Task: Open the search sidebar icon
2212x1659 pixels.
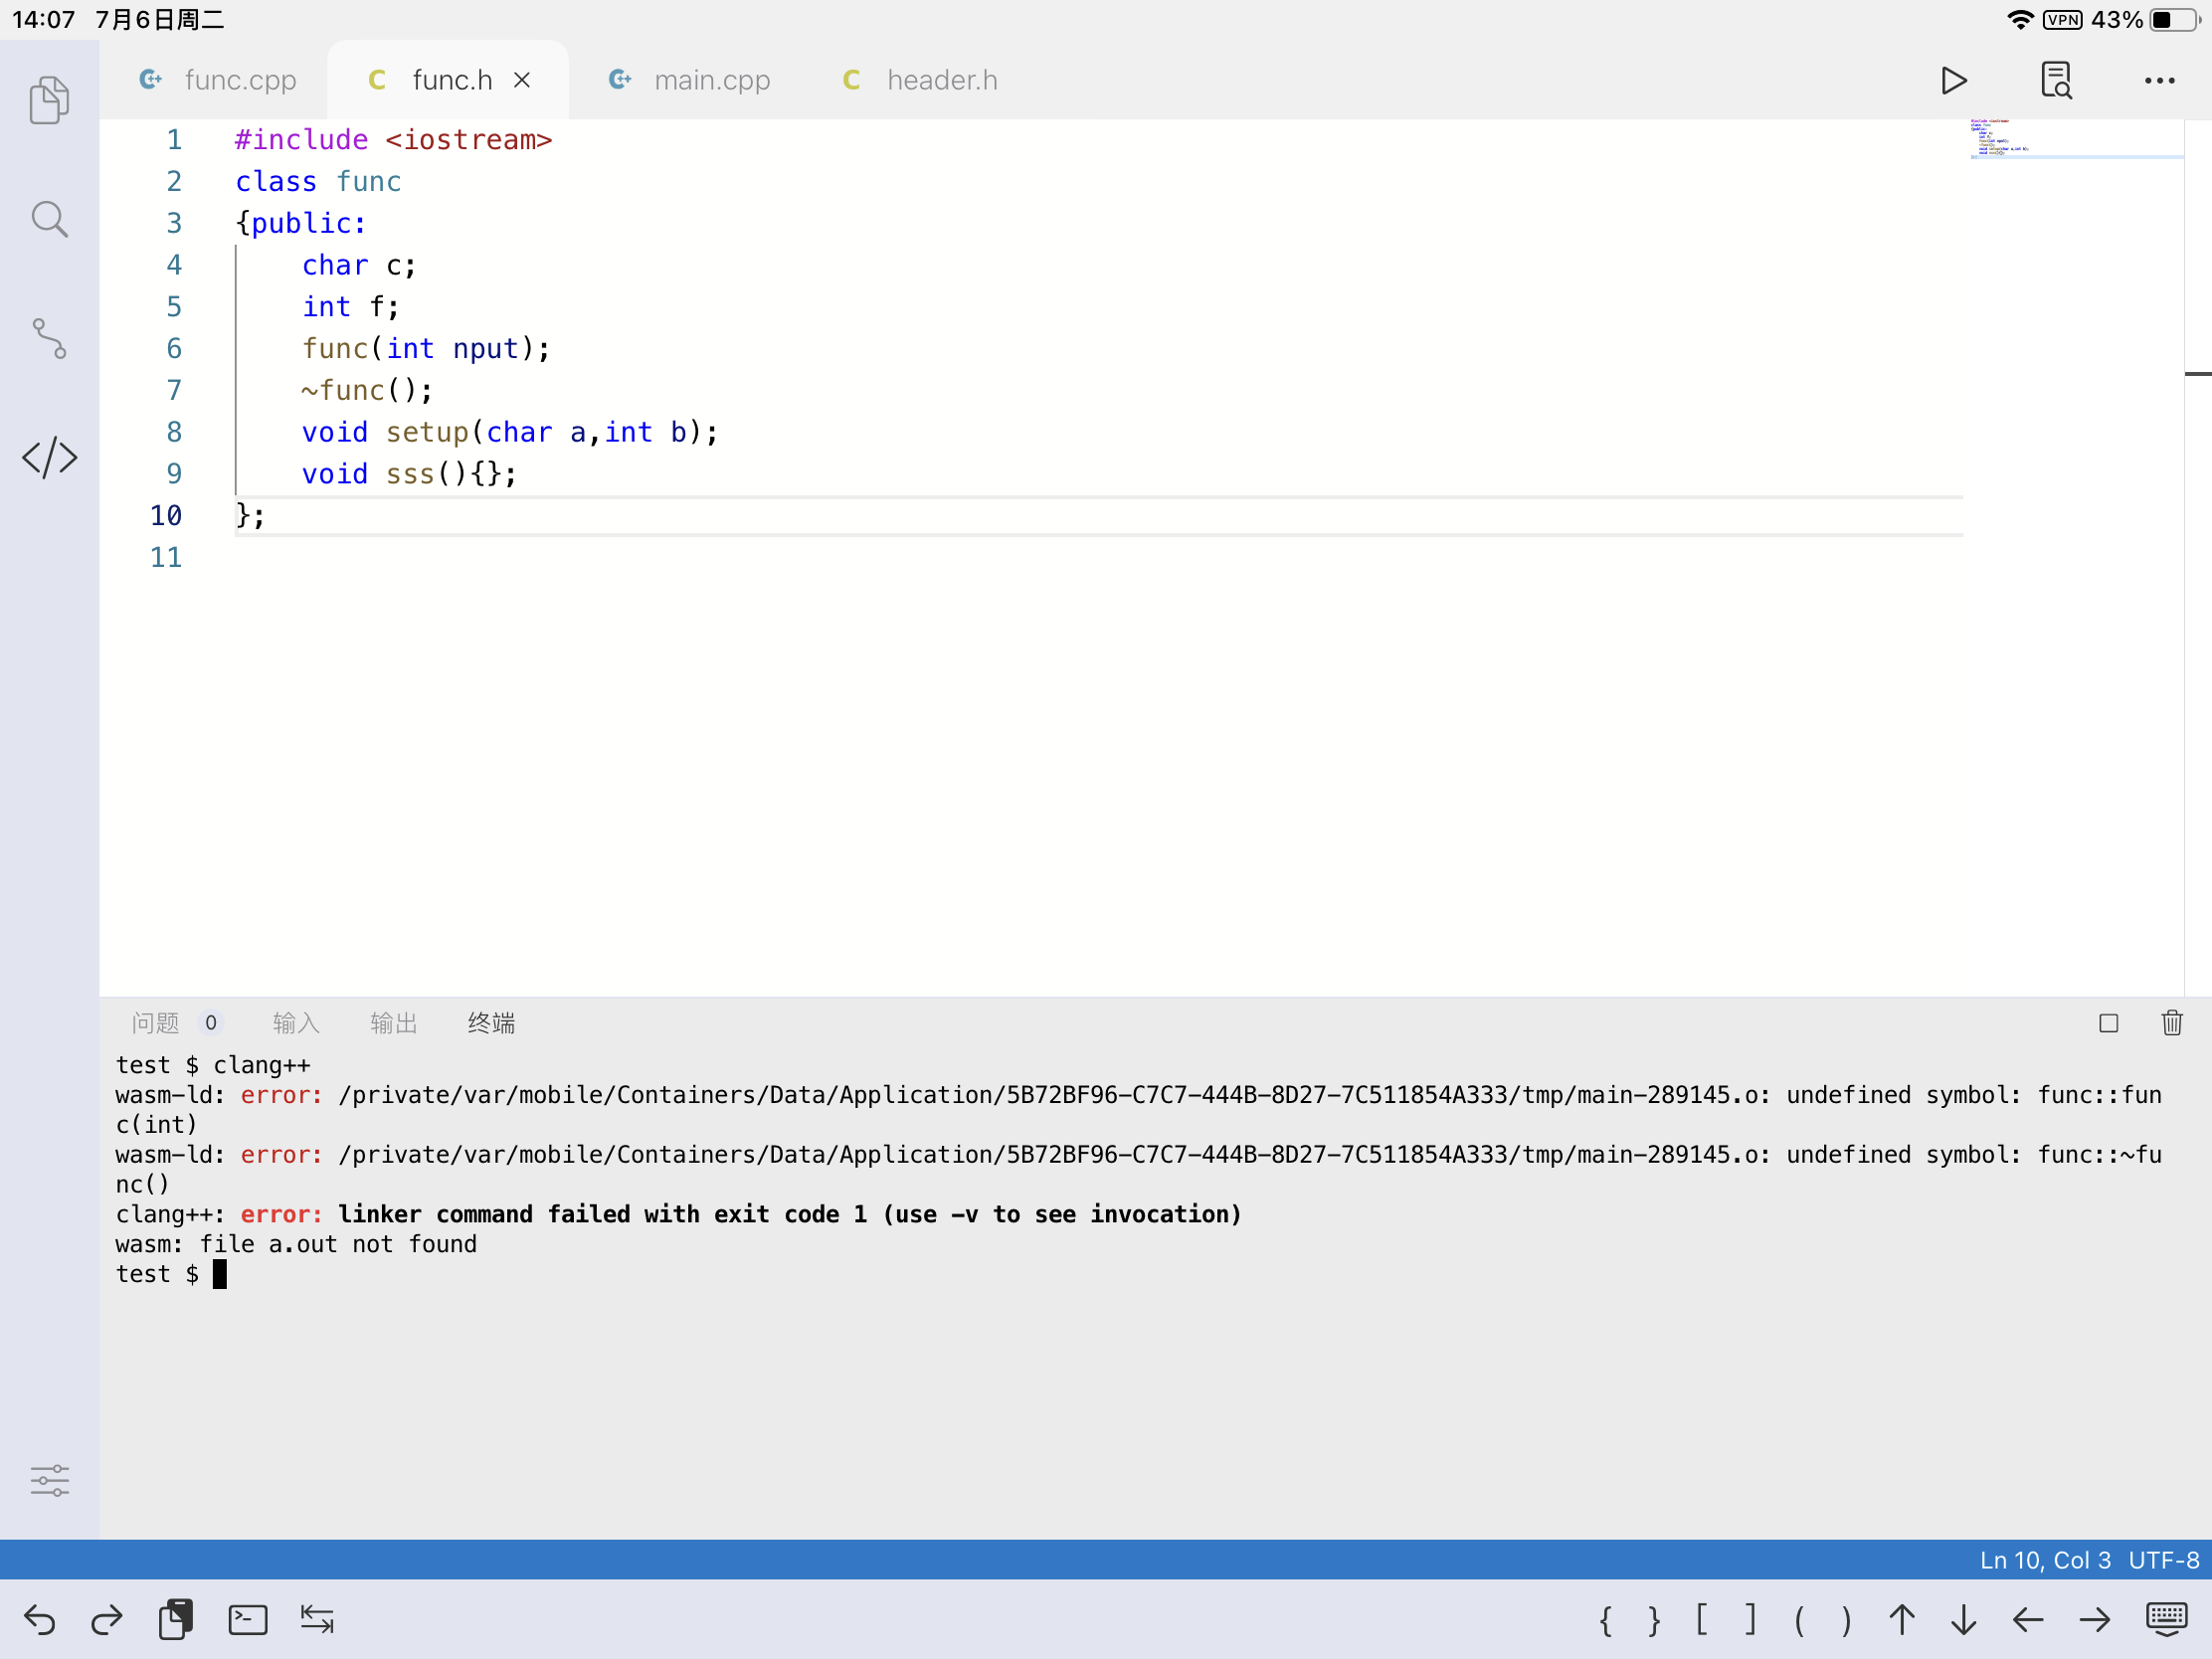Action: point(49,219)
